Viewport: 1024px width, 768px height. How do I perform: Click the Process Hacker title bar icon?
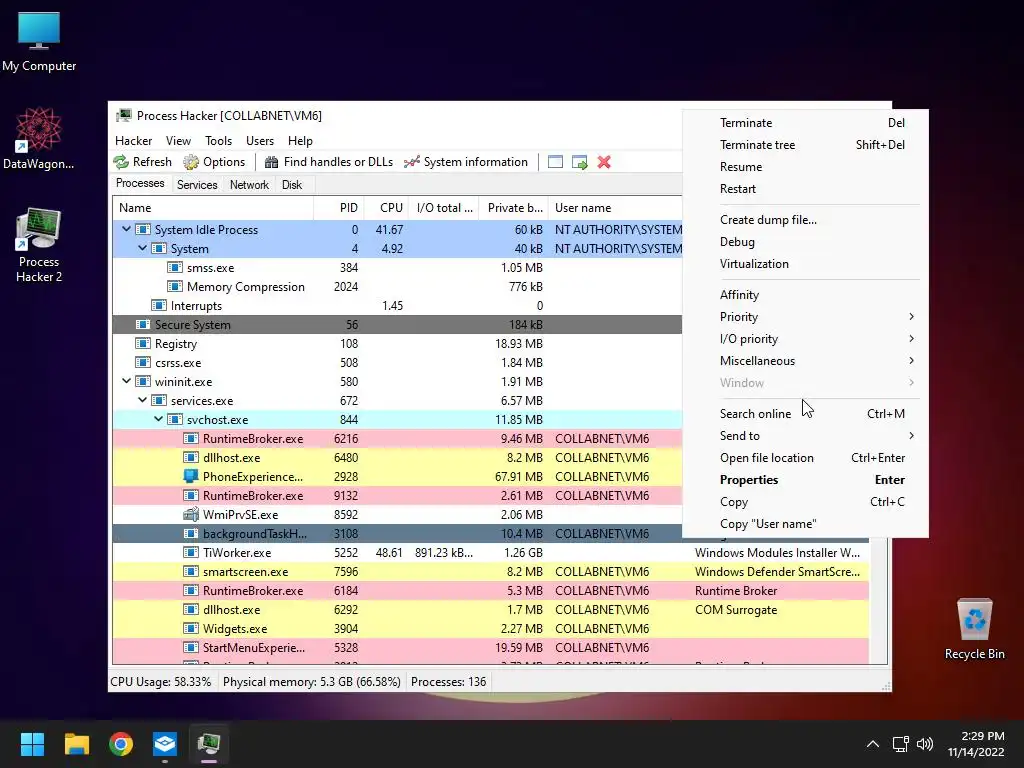[123, 116]
